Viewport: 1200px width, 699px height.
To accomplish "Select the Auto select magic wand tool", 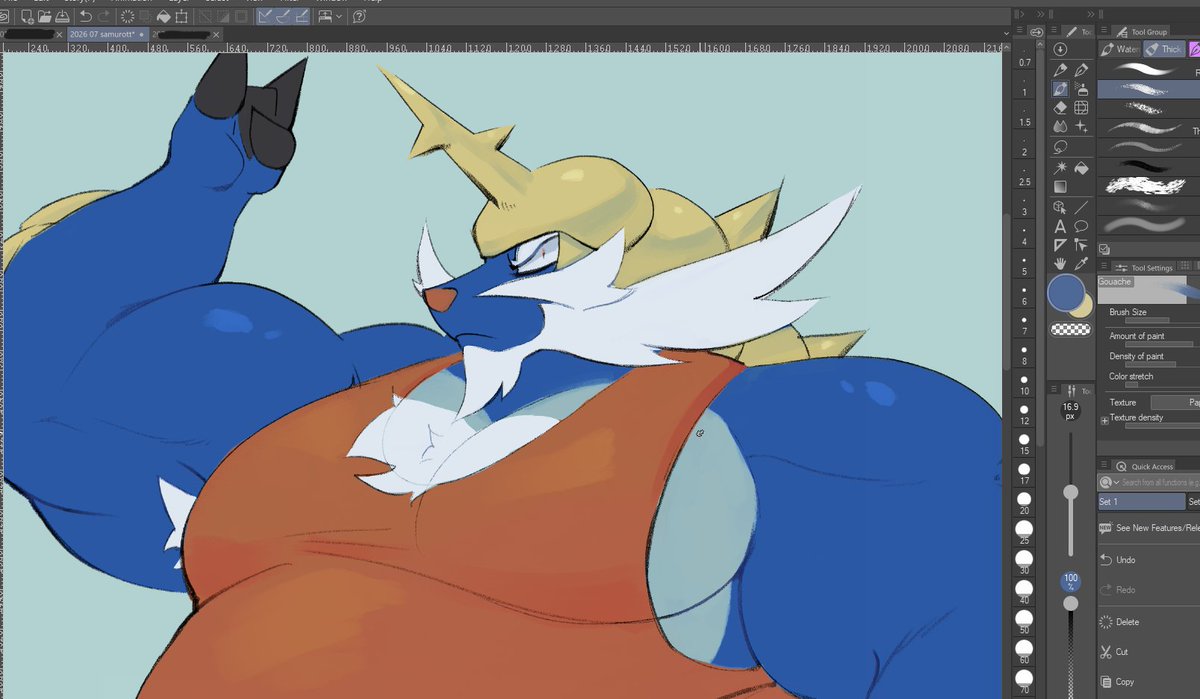I will 1060,169.
